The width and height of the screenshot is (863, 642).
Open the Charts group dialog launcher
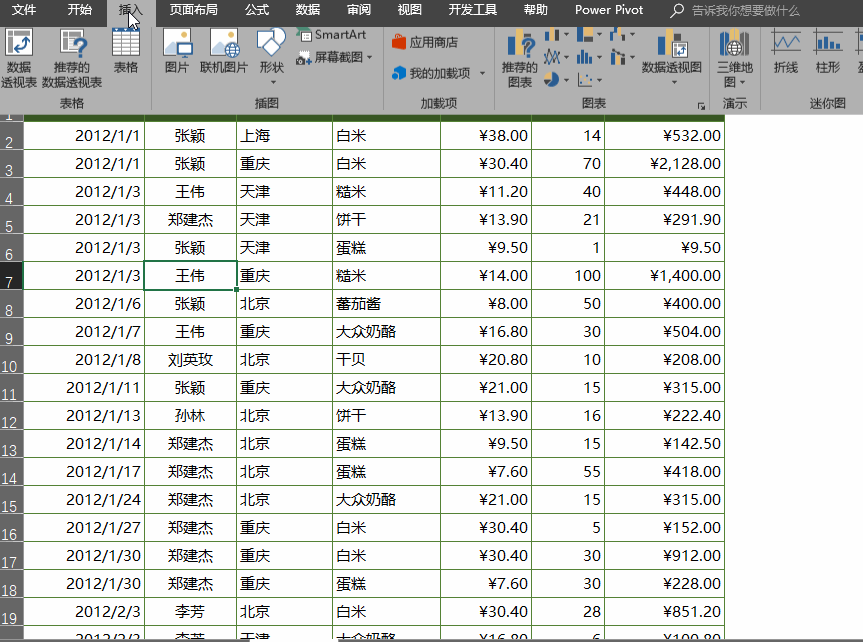[x=701, y=106]
